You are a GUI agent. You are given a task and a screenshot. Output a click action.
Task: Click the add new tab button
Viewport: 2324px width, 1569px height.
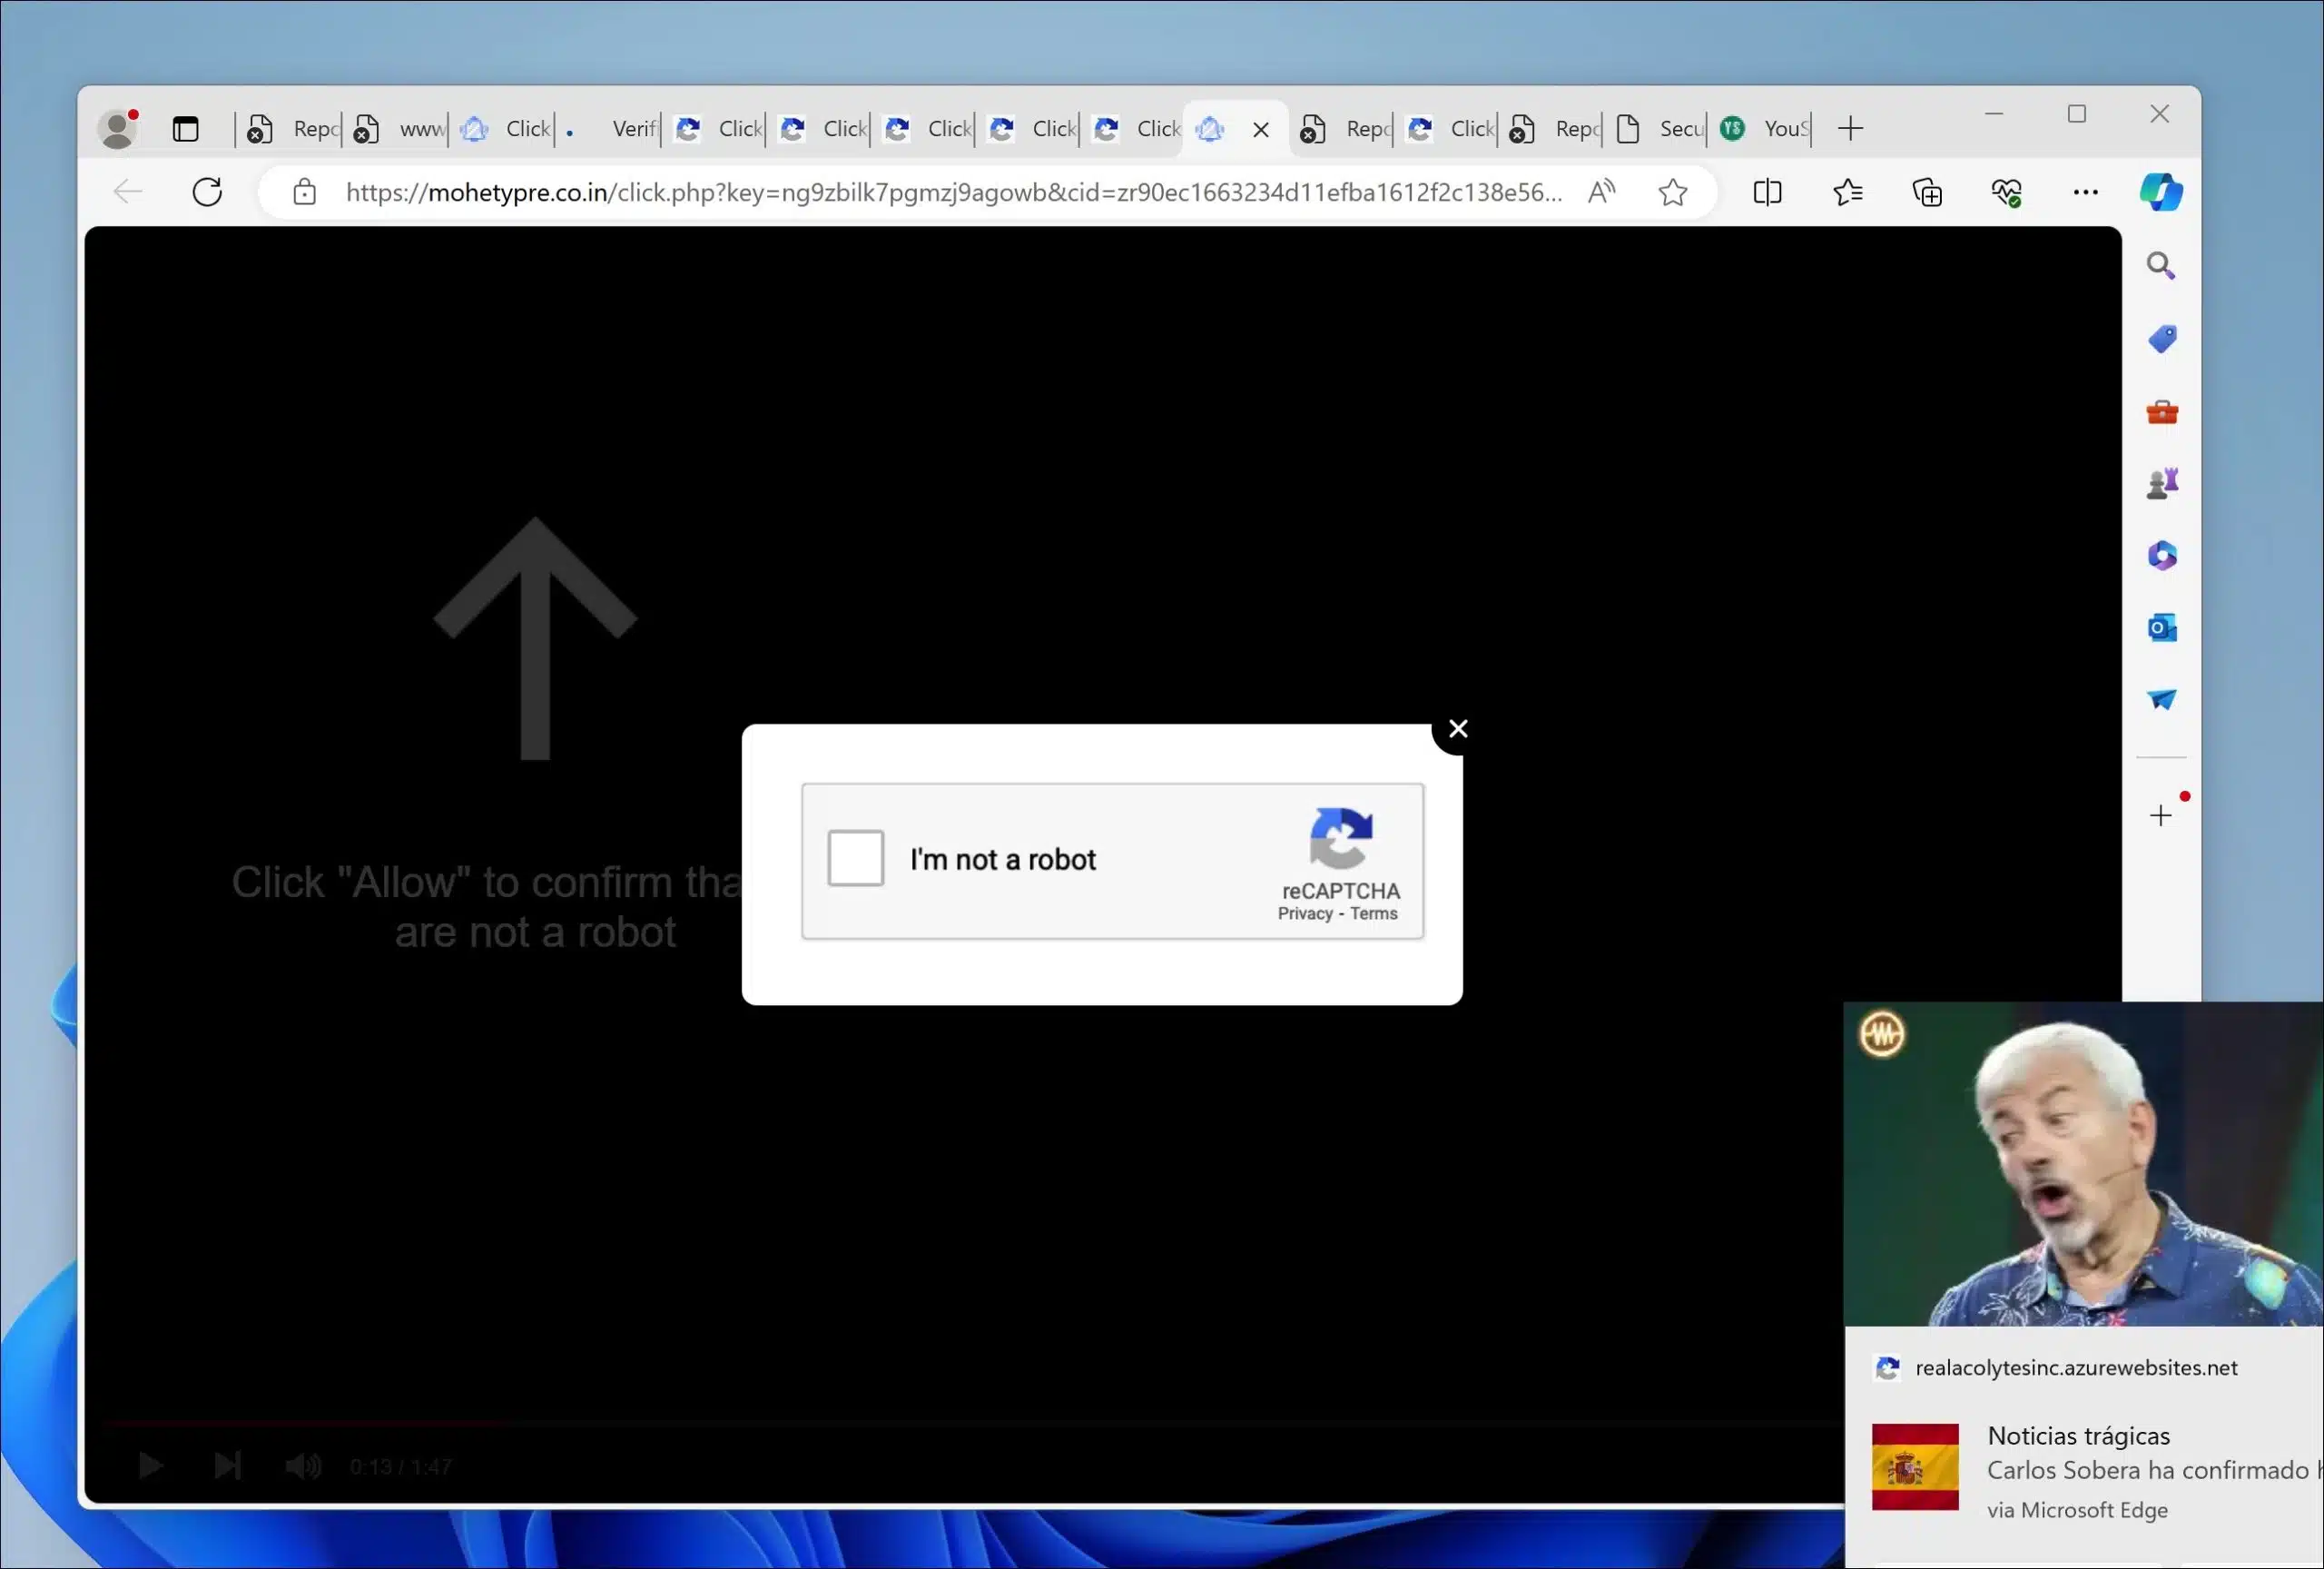point(1850,126)
